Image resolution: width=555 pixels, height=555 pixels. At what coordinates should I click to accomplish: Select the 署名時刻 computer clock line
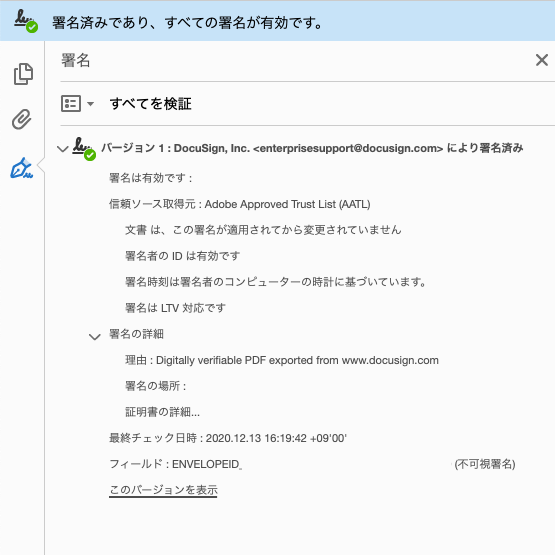[276, 282]
